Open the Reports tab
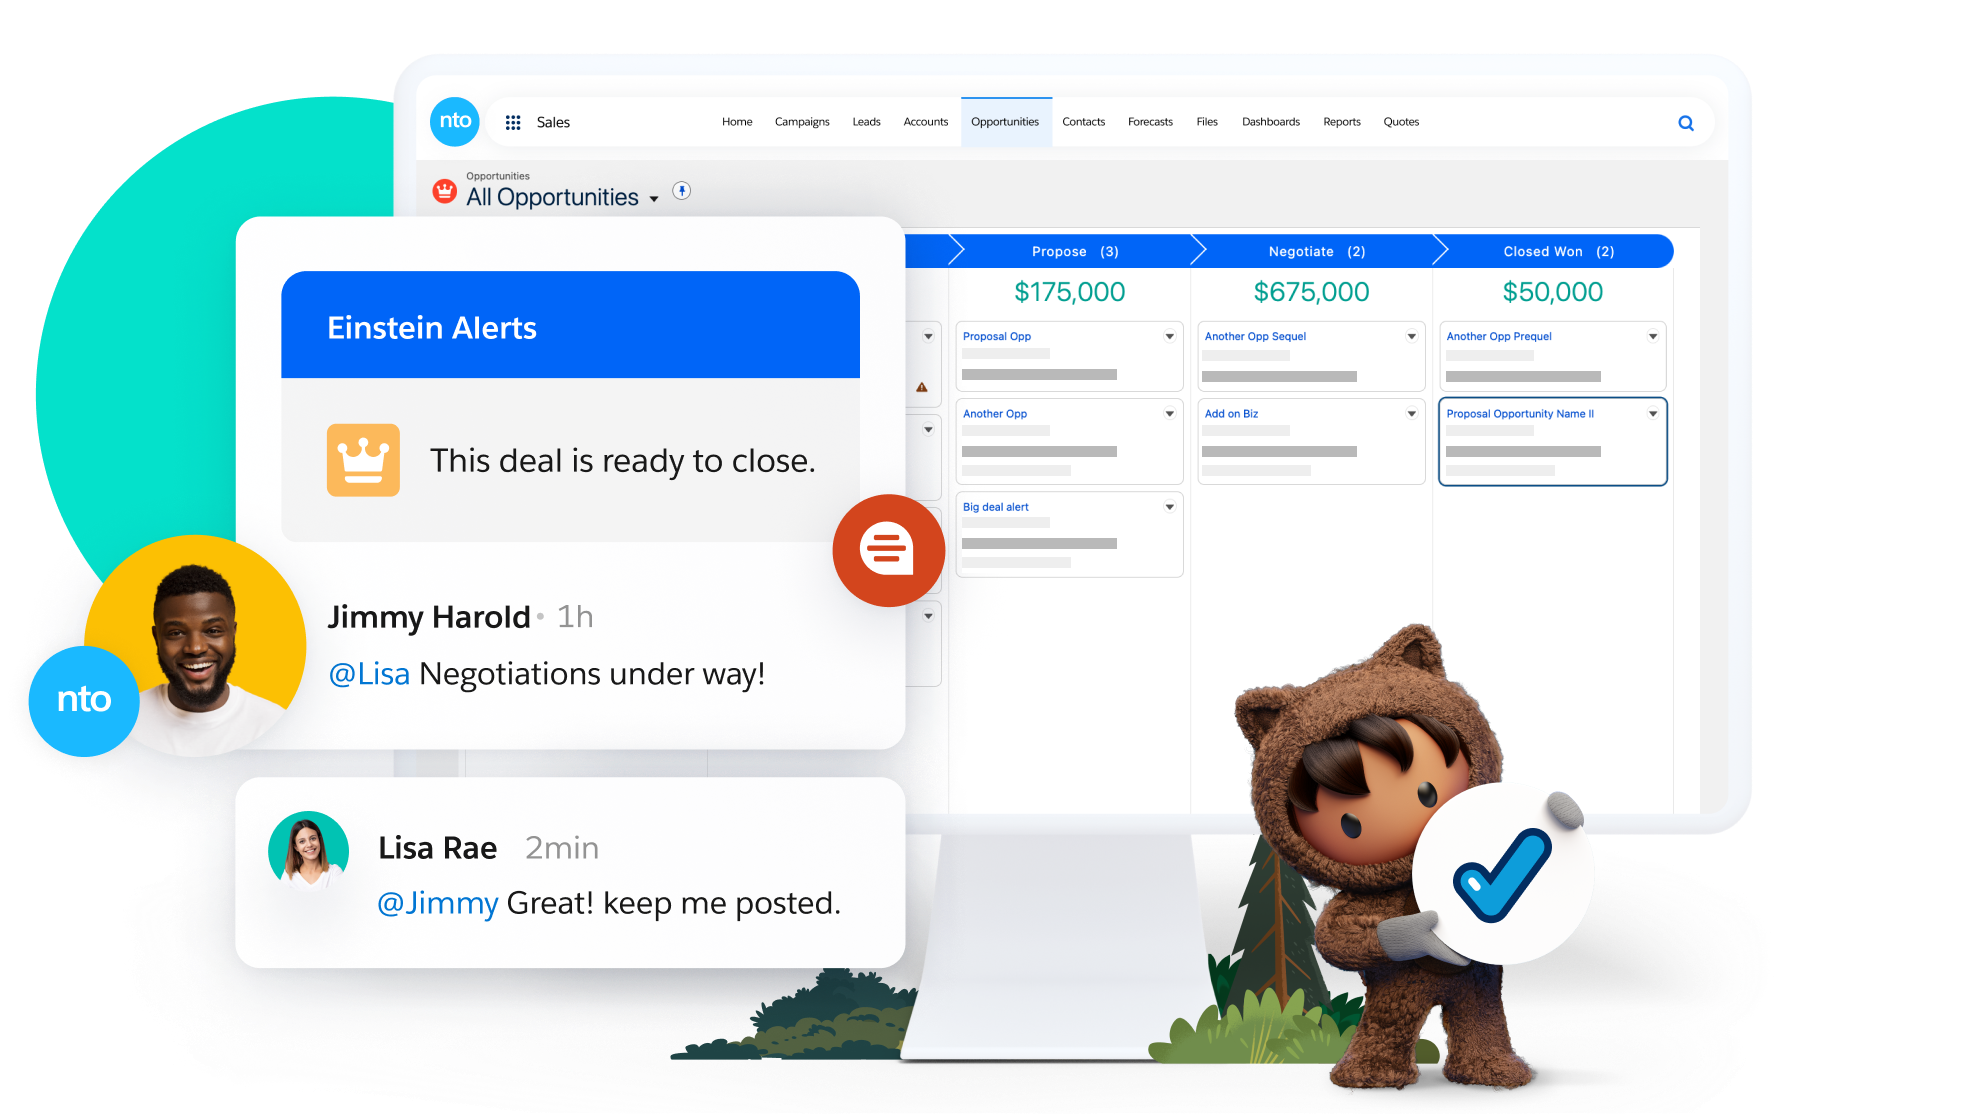 [x=1342, y=122]
